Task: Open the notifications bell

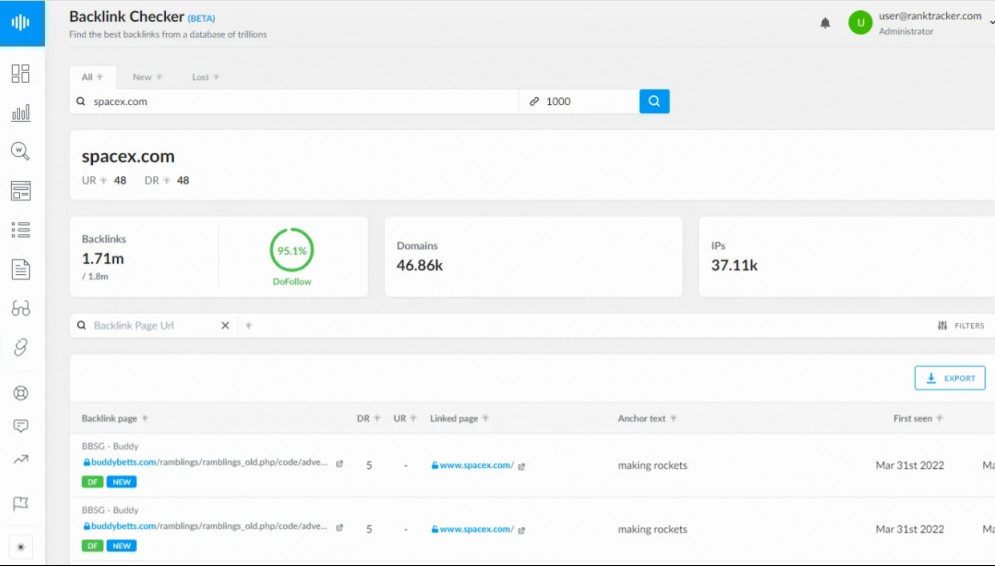Action: click(x=825, y=23)
